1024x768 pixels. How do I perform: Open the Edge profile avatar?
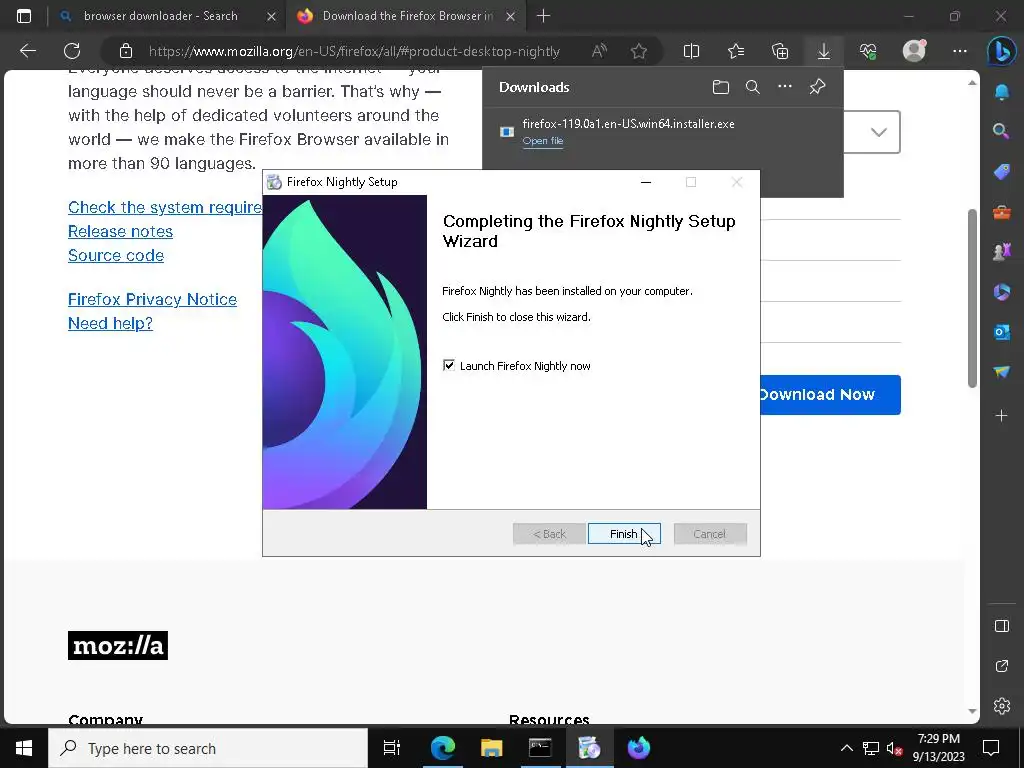[914, 51]
